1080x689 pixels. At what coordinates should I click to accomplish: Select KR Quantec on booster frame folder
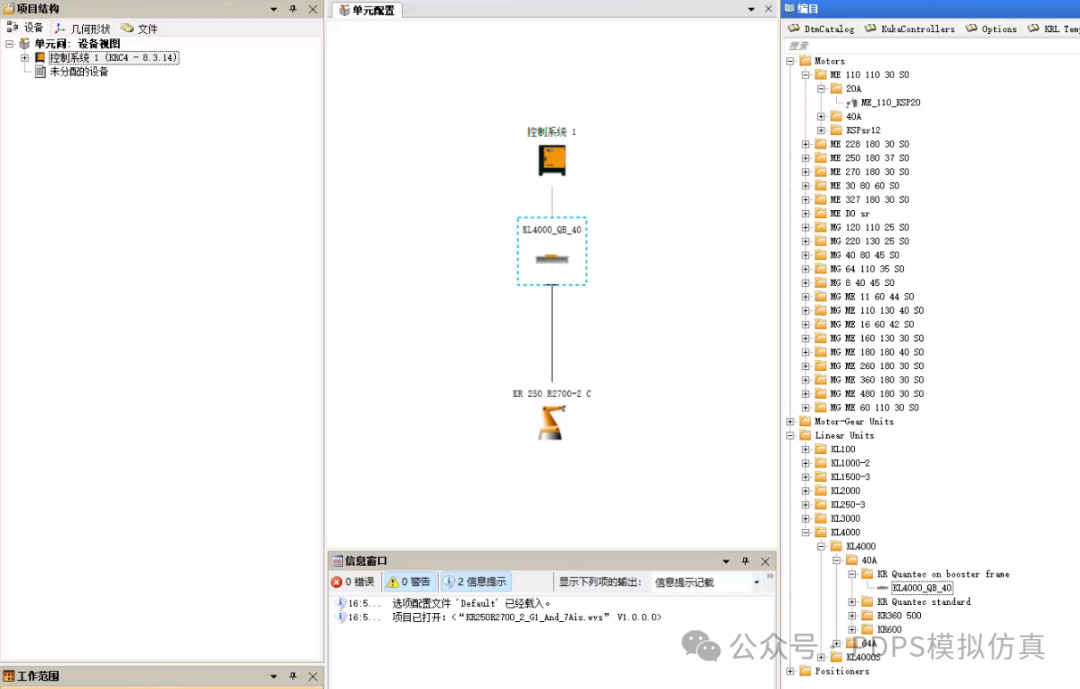[x=943, y=574]
